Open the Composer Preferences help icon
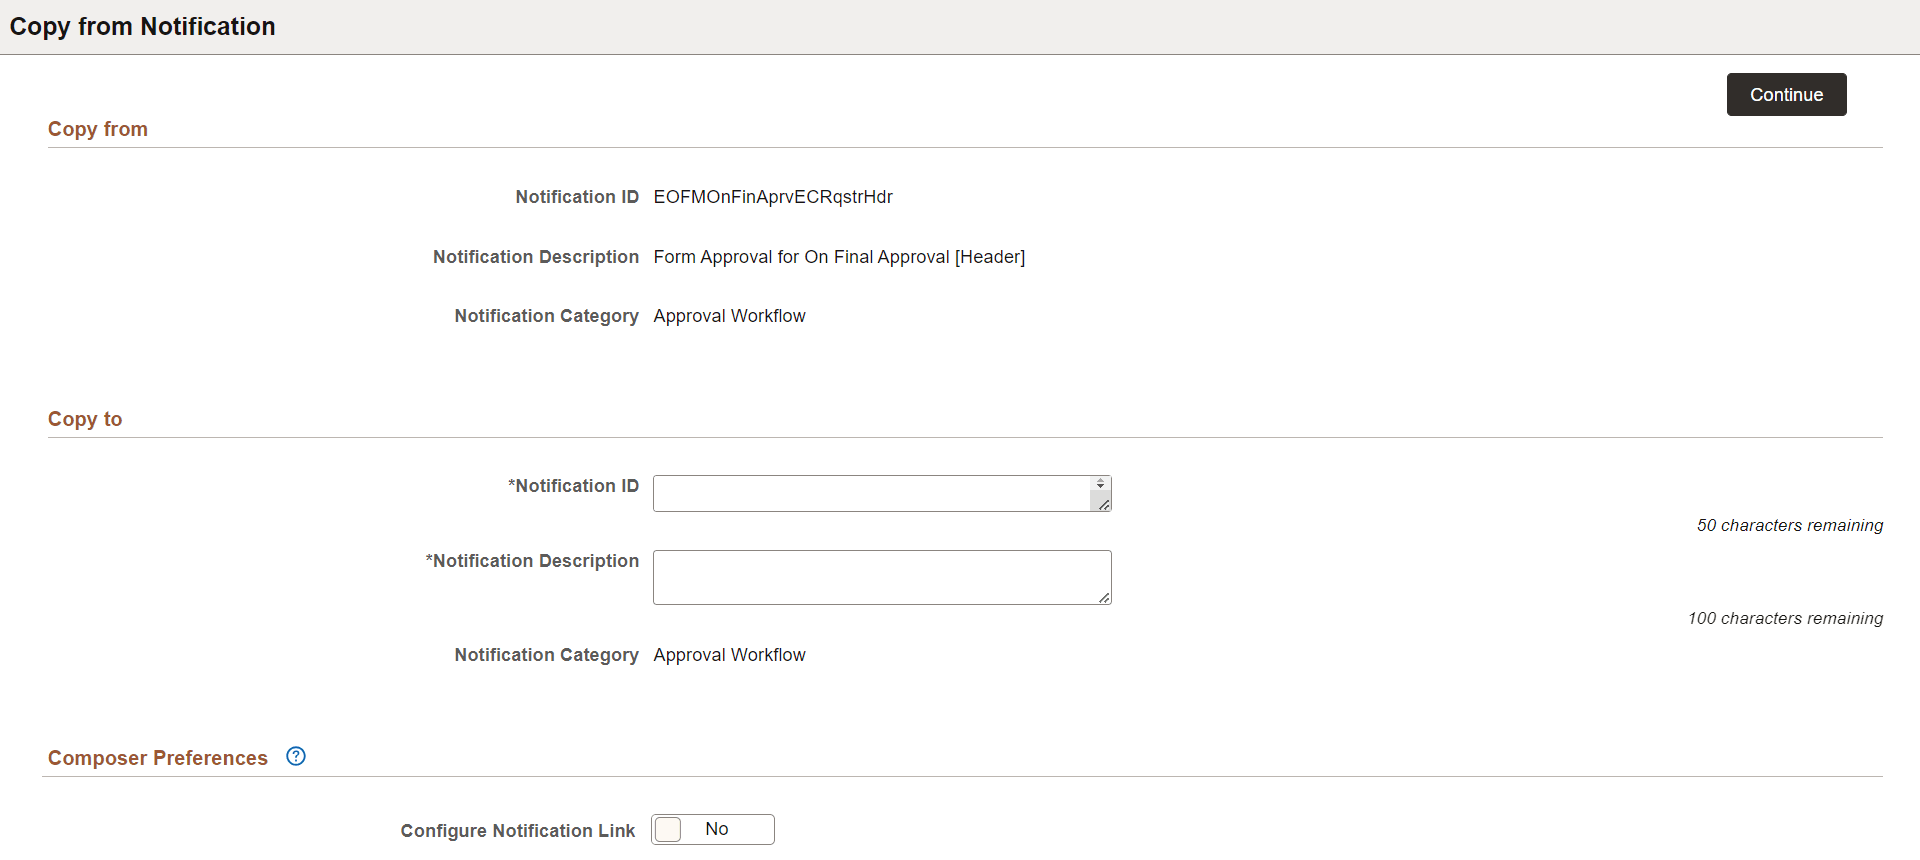The height and width of the screenshot is (860, 1920). (x=296, y=756)
